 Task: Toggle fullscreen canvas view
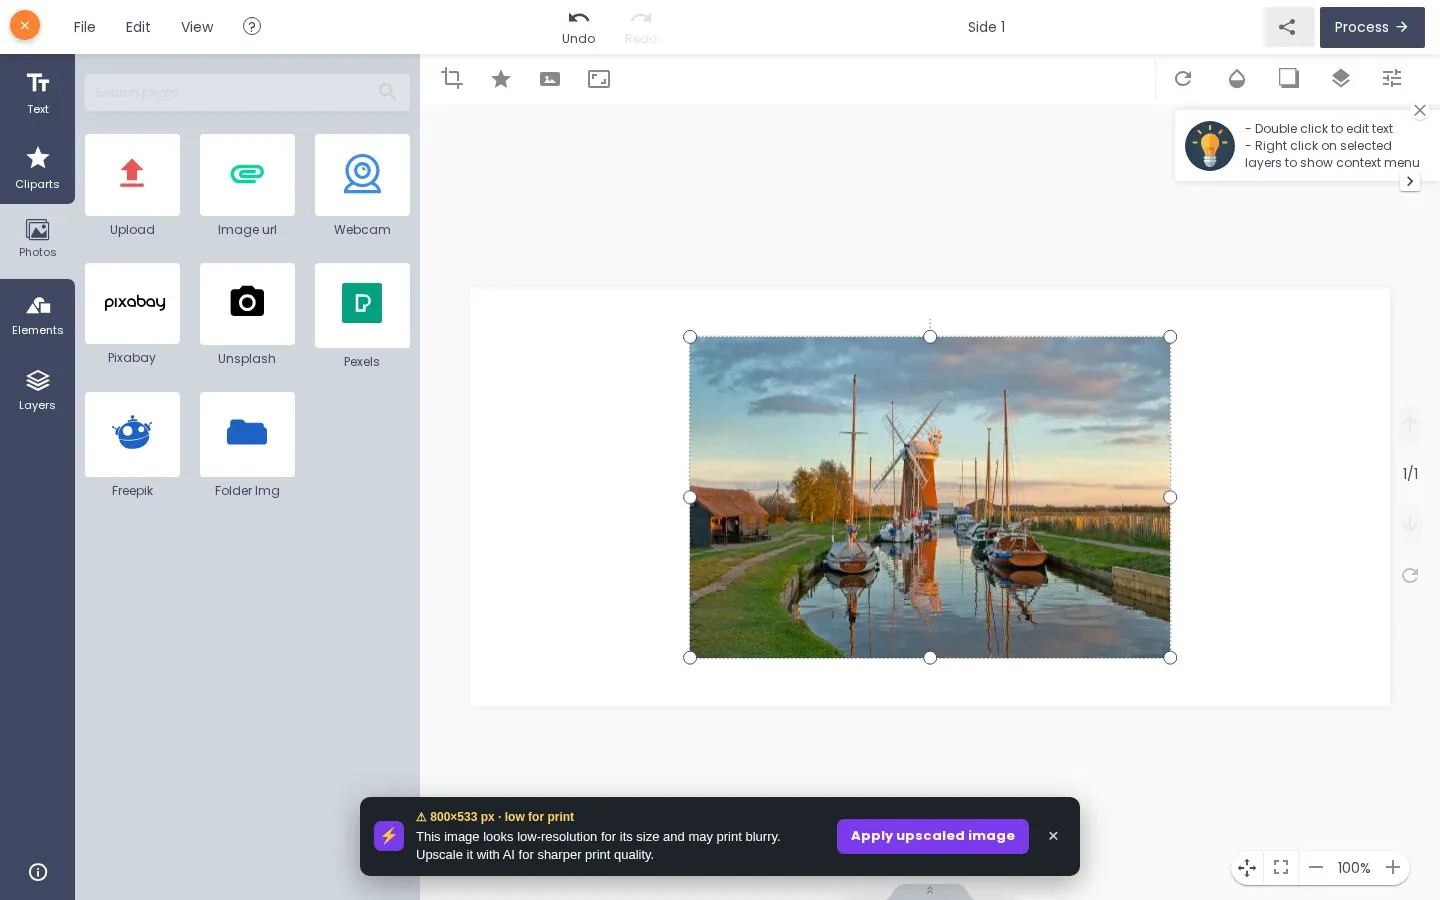[1281, 868]
